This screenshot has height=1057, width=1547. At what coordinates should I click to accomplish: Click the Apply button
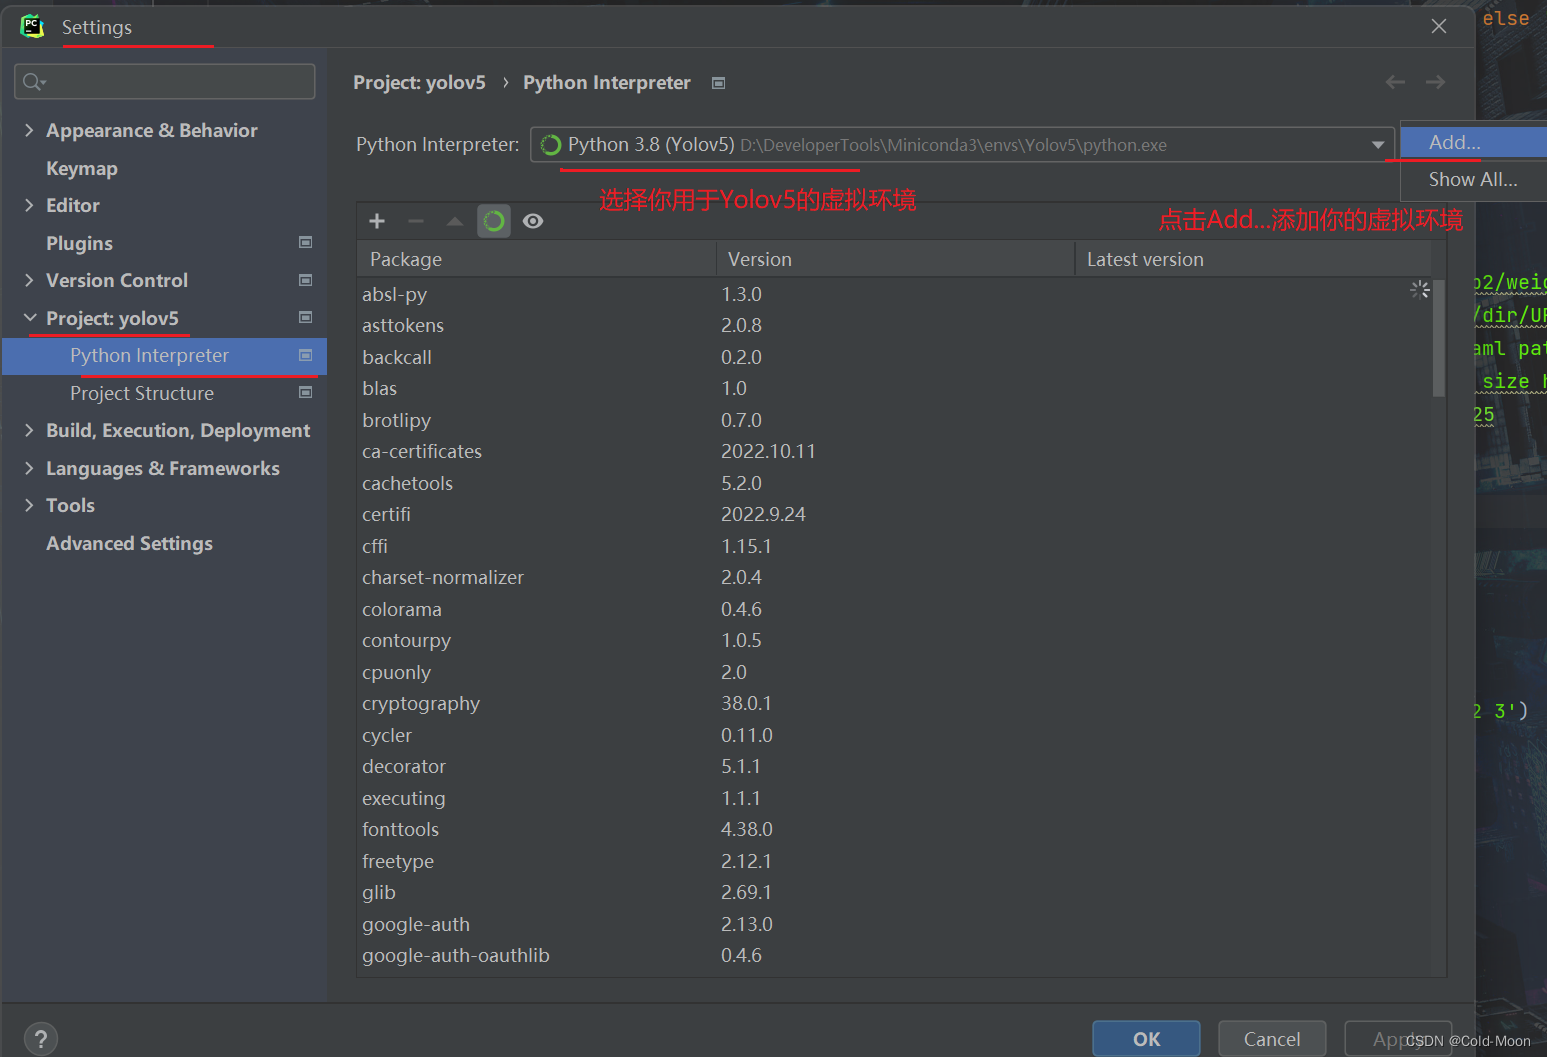point(1398,1039)
